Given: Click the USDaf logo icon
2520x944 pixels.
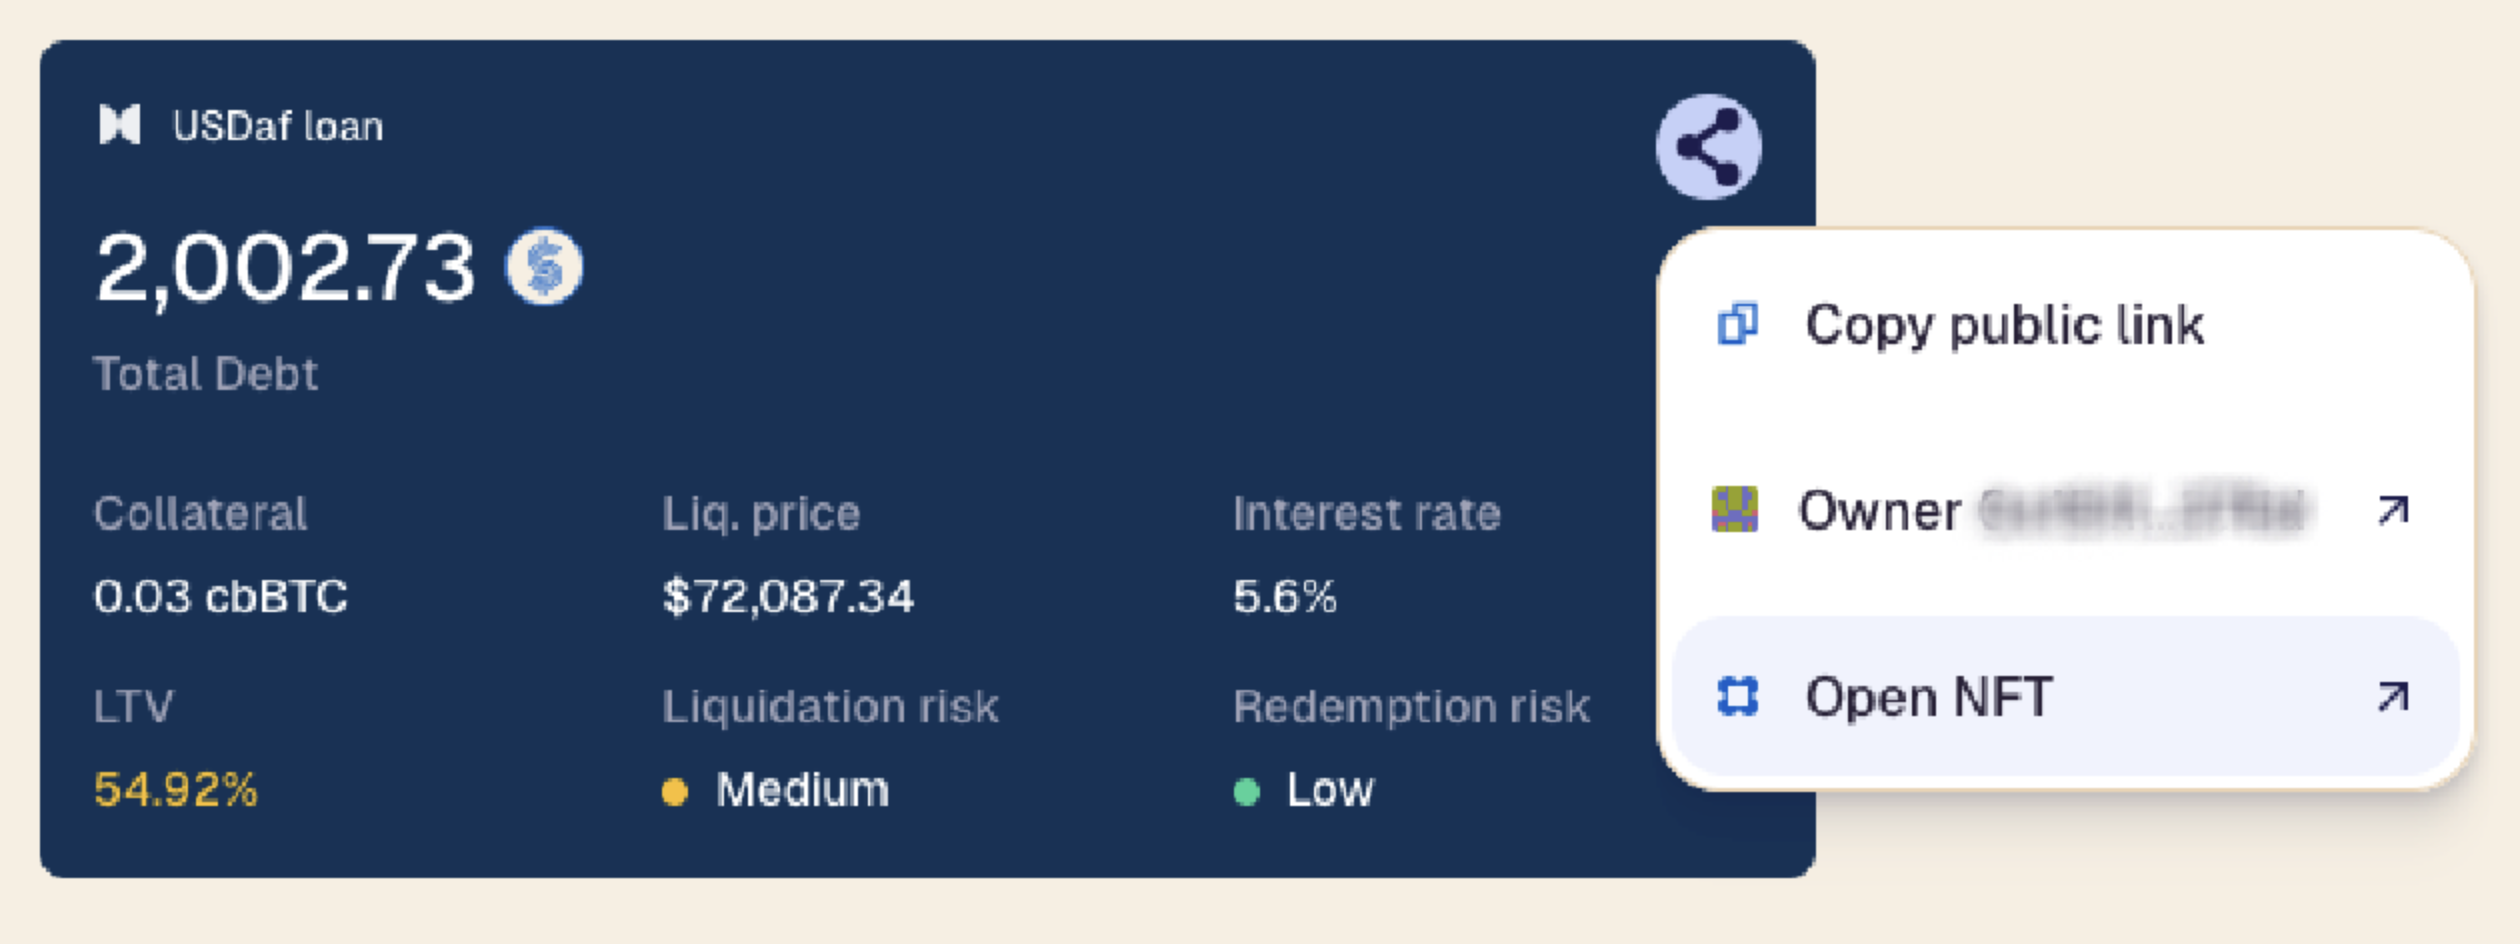Looking at the screenshot, I should point(120,125).
